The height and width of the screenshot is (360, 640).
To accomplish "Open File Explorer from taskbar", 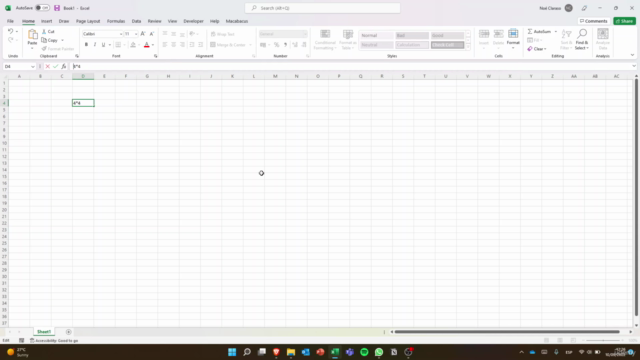I will click(291, 352).
